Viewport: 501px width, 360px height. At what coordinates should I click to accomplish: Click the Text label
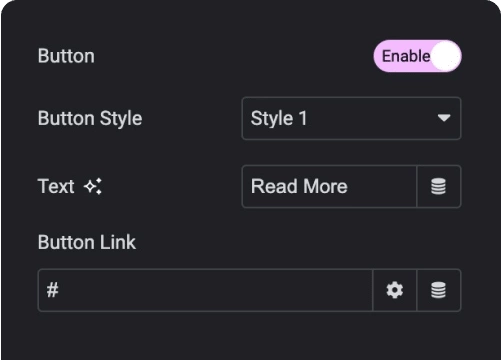click(x=56, y=186)
